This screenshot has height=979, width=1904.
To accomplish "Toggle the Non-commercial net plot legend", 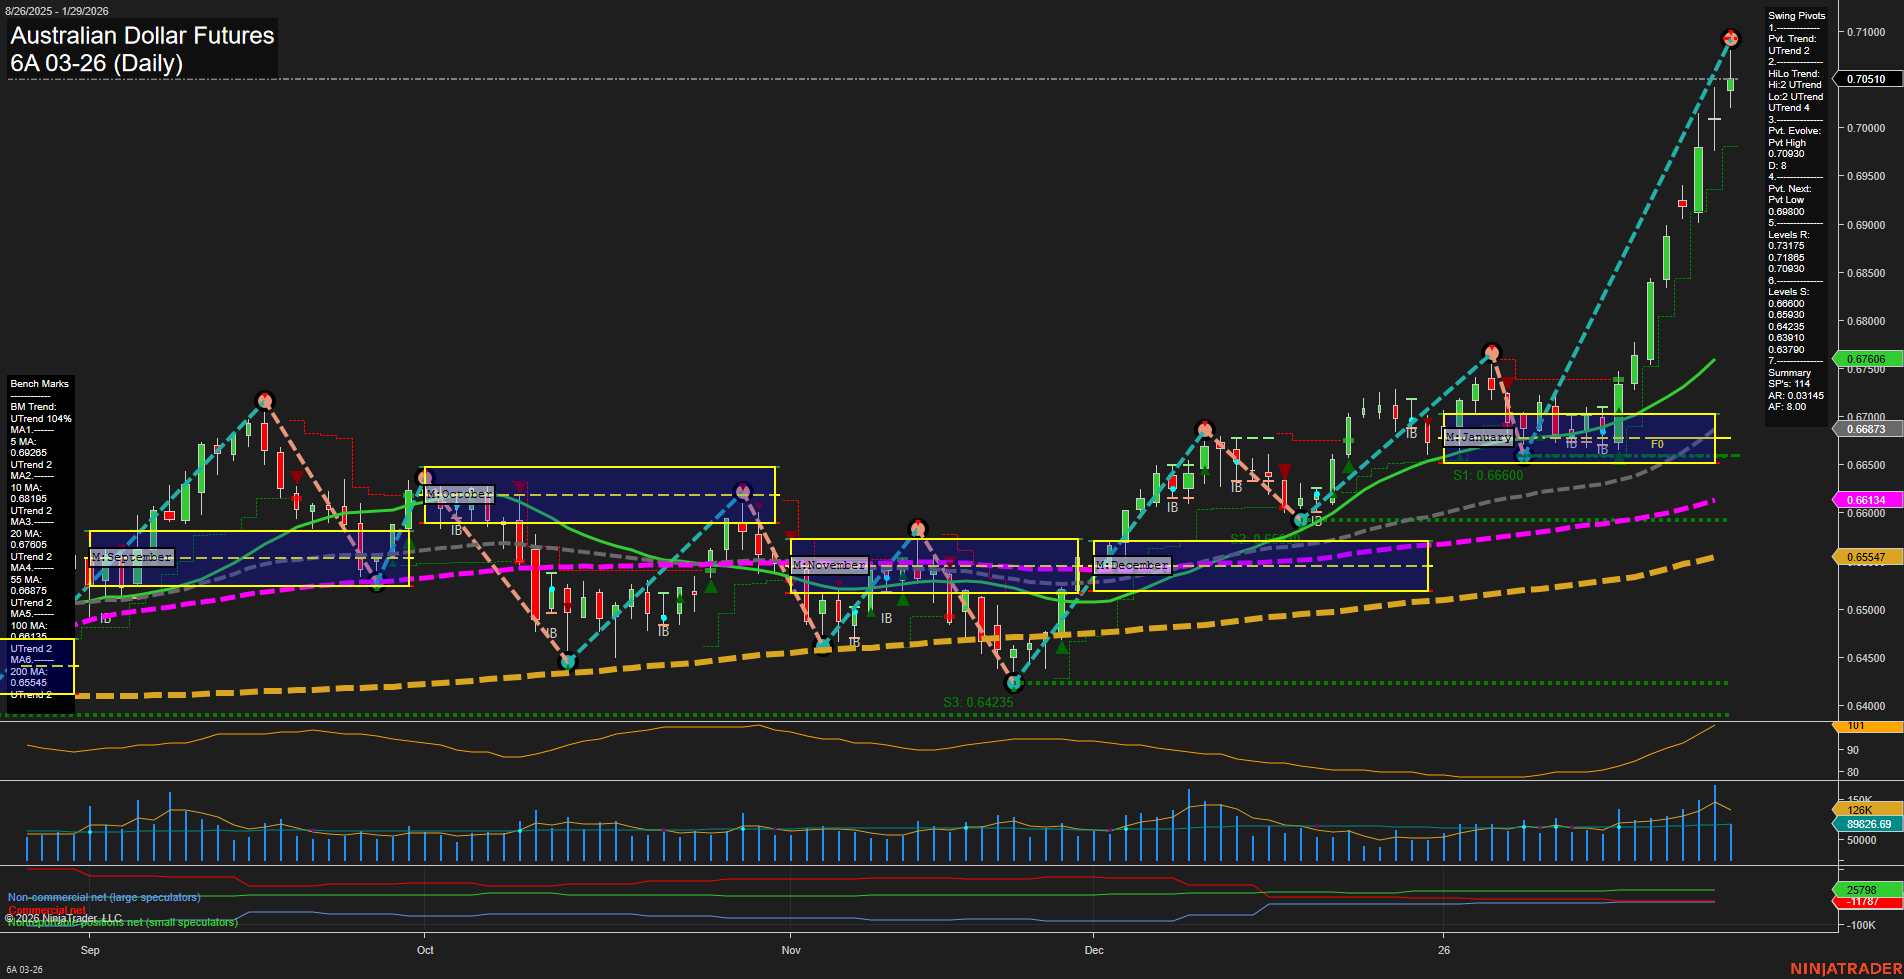I will [103, 897].
